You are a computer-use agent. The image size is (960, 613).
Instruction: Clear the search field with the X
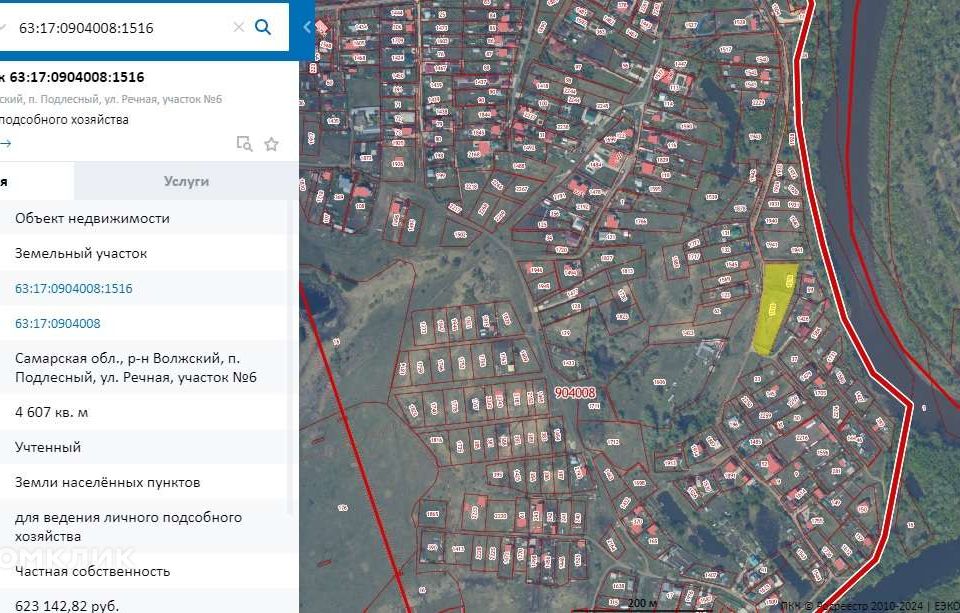pyautogui.click(x=238, y=28)
